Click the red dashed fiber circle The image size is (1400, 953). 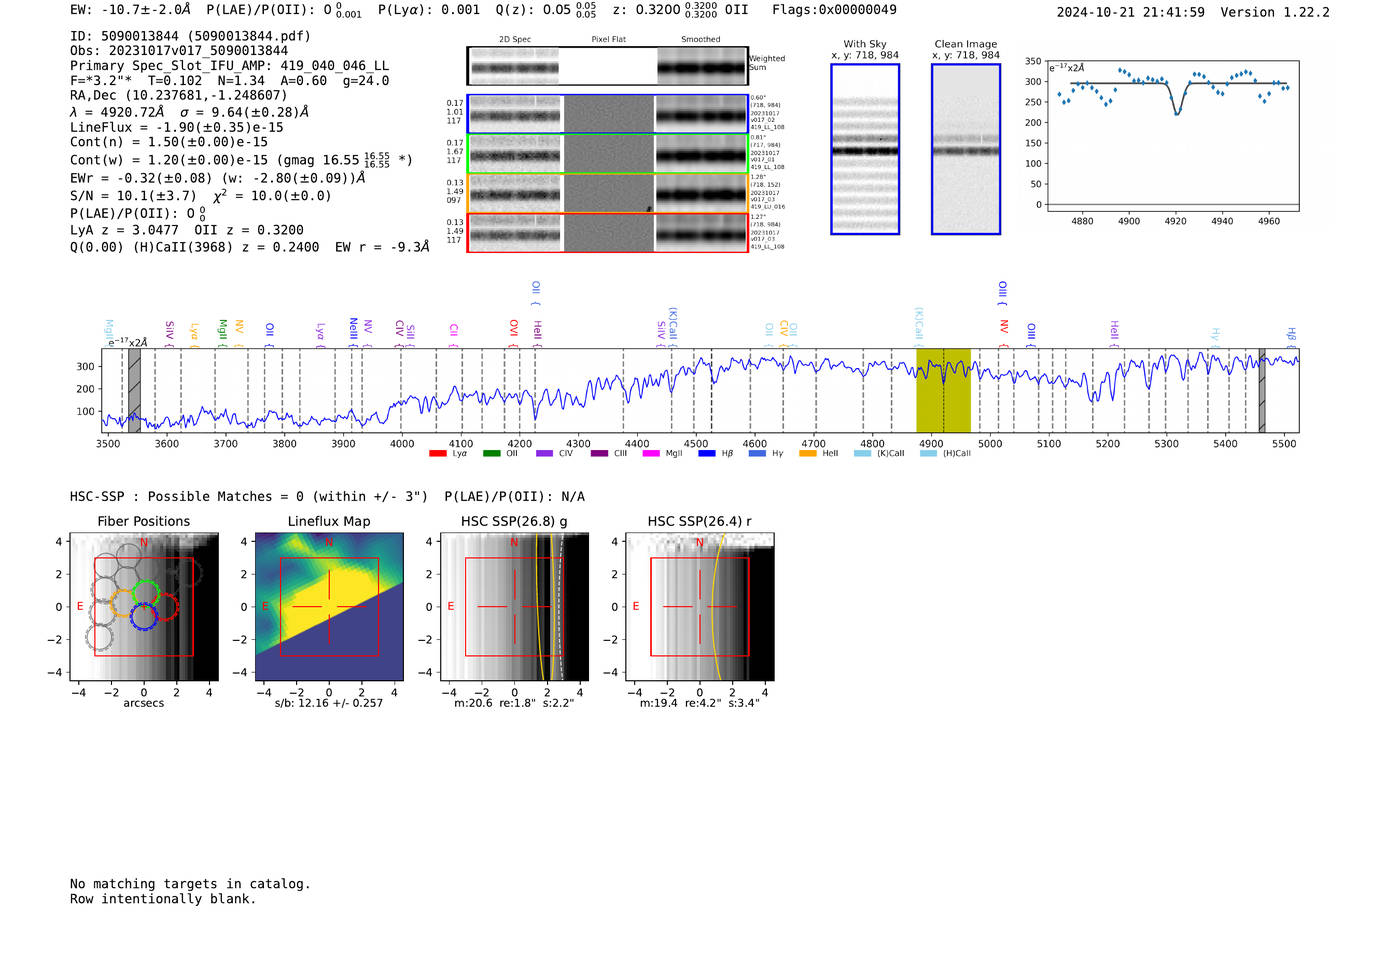(x=166, y=607)
